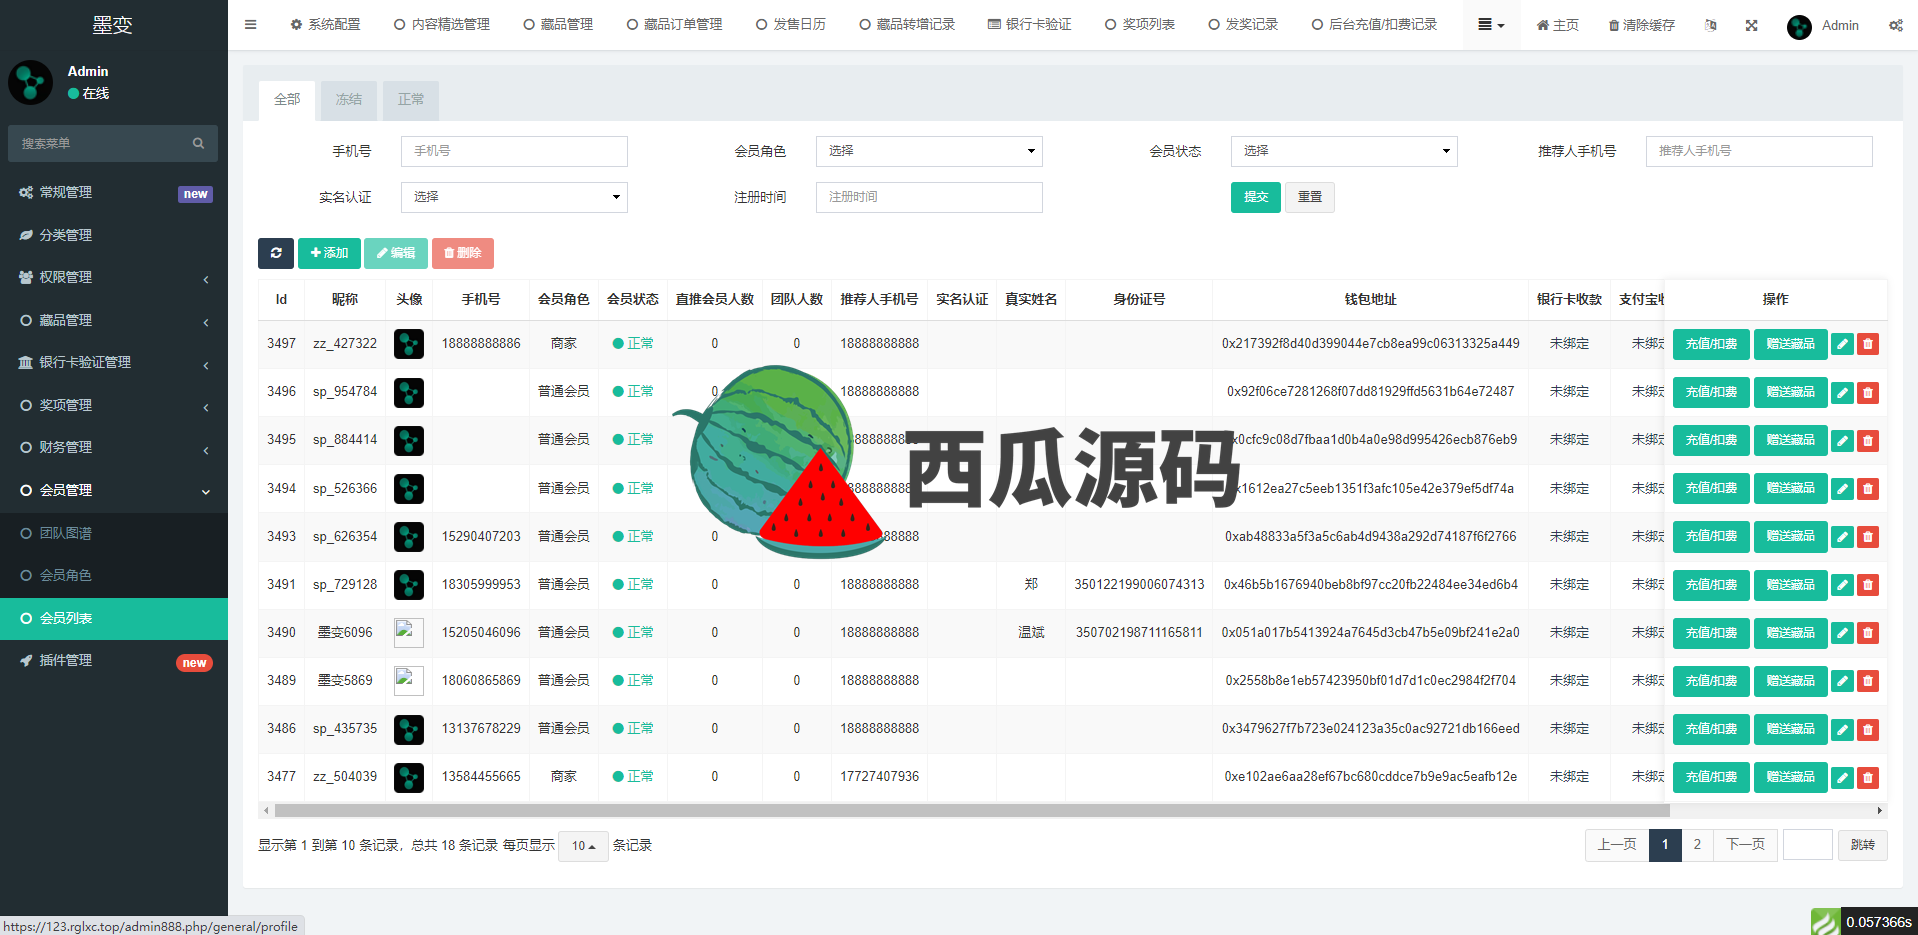This screenshot has width=1918, height=935.
Task: Open the list dropdown in top navigation
Action: click(1491, 25)
